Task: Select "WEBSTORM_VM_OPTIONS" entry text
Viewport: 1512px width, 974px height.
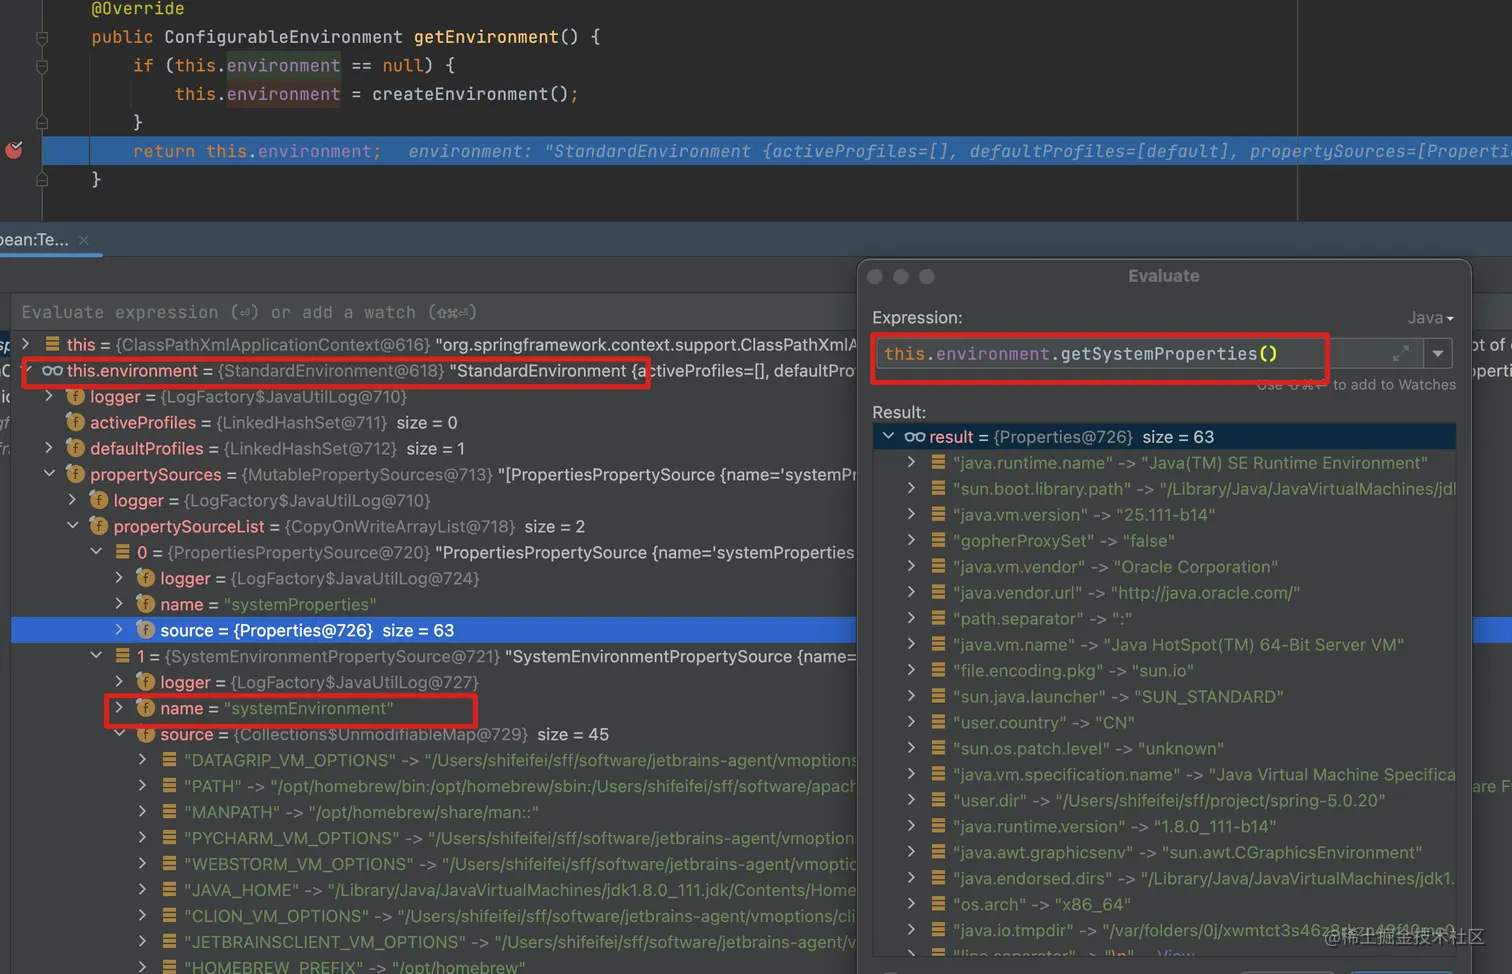Action: [298, 864]
